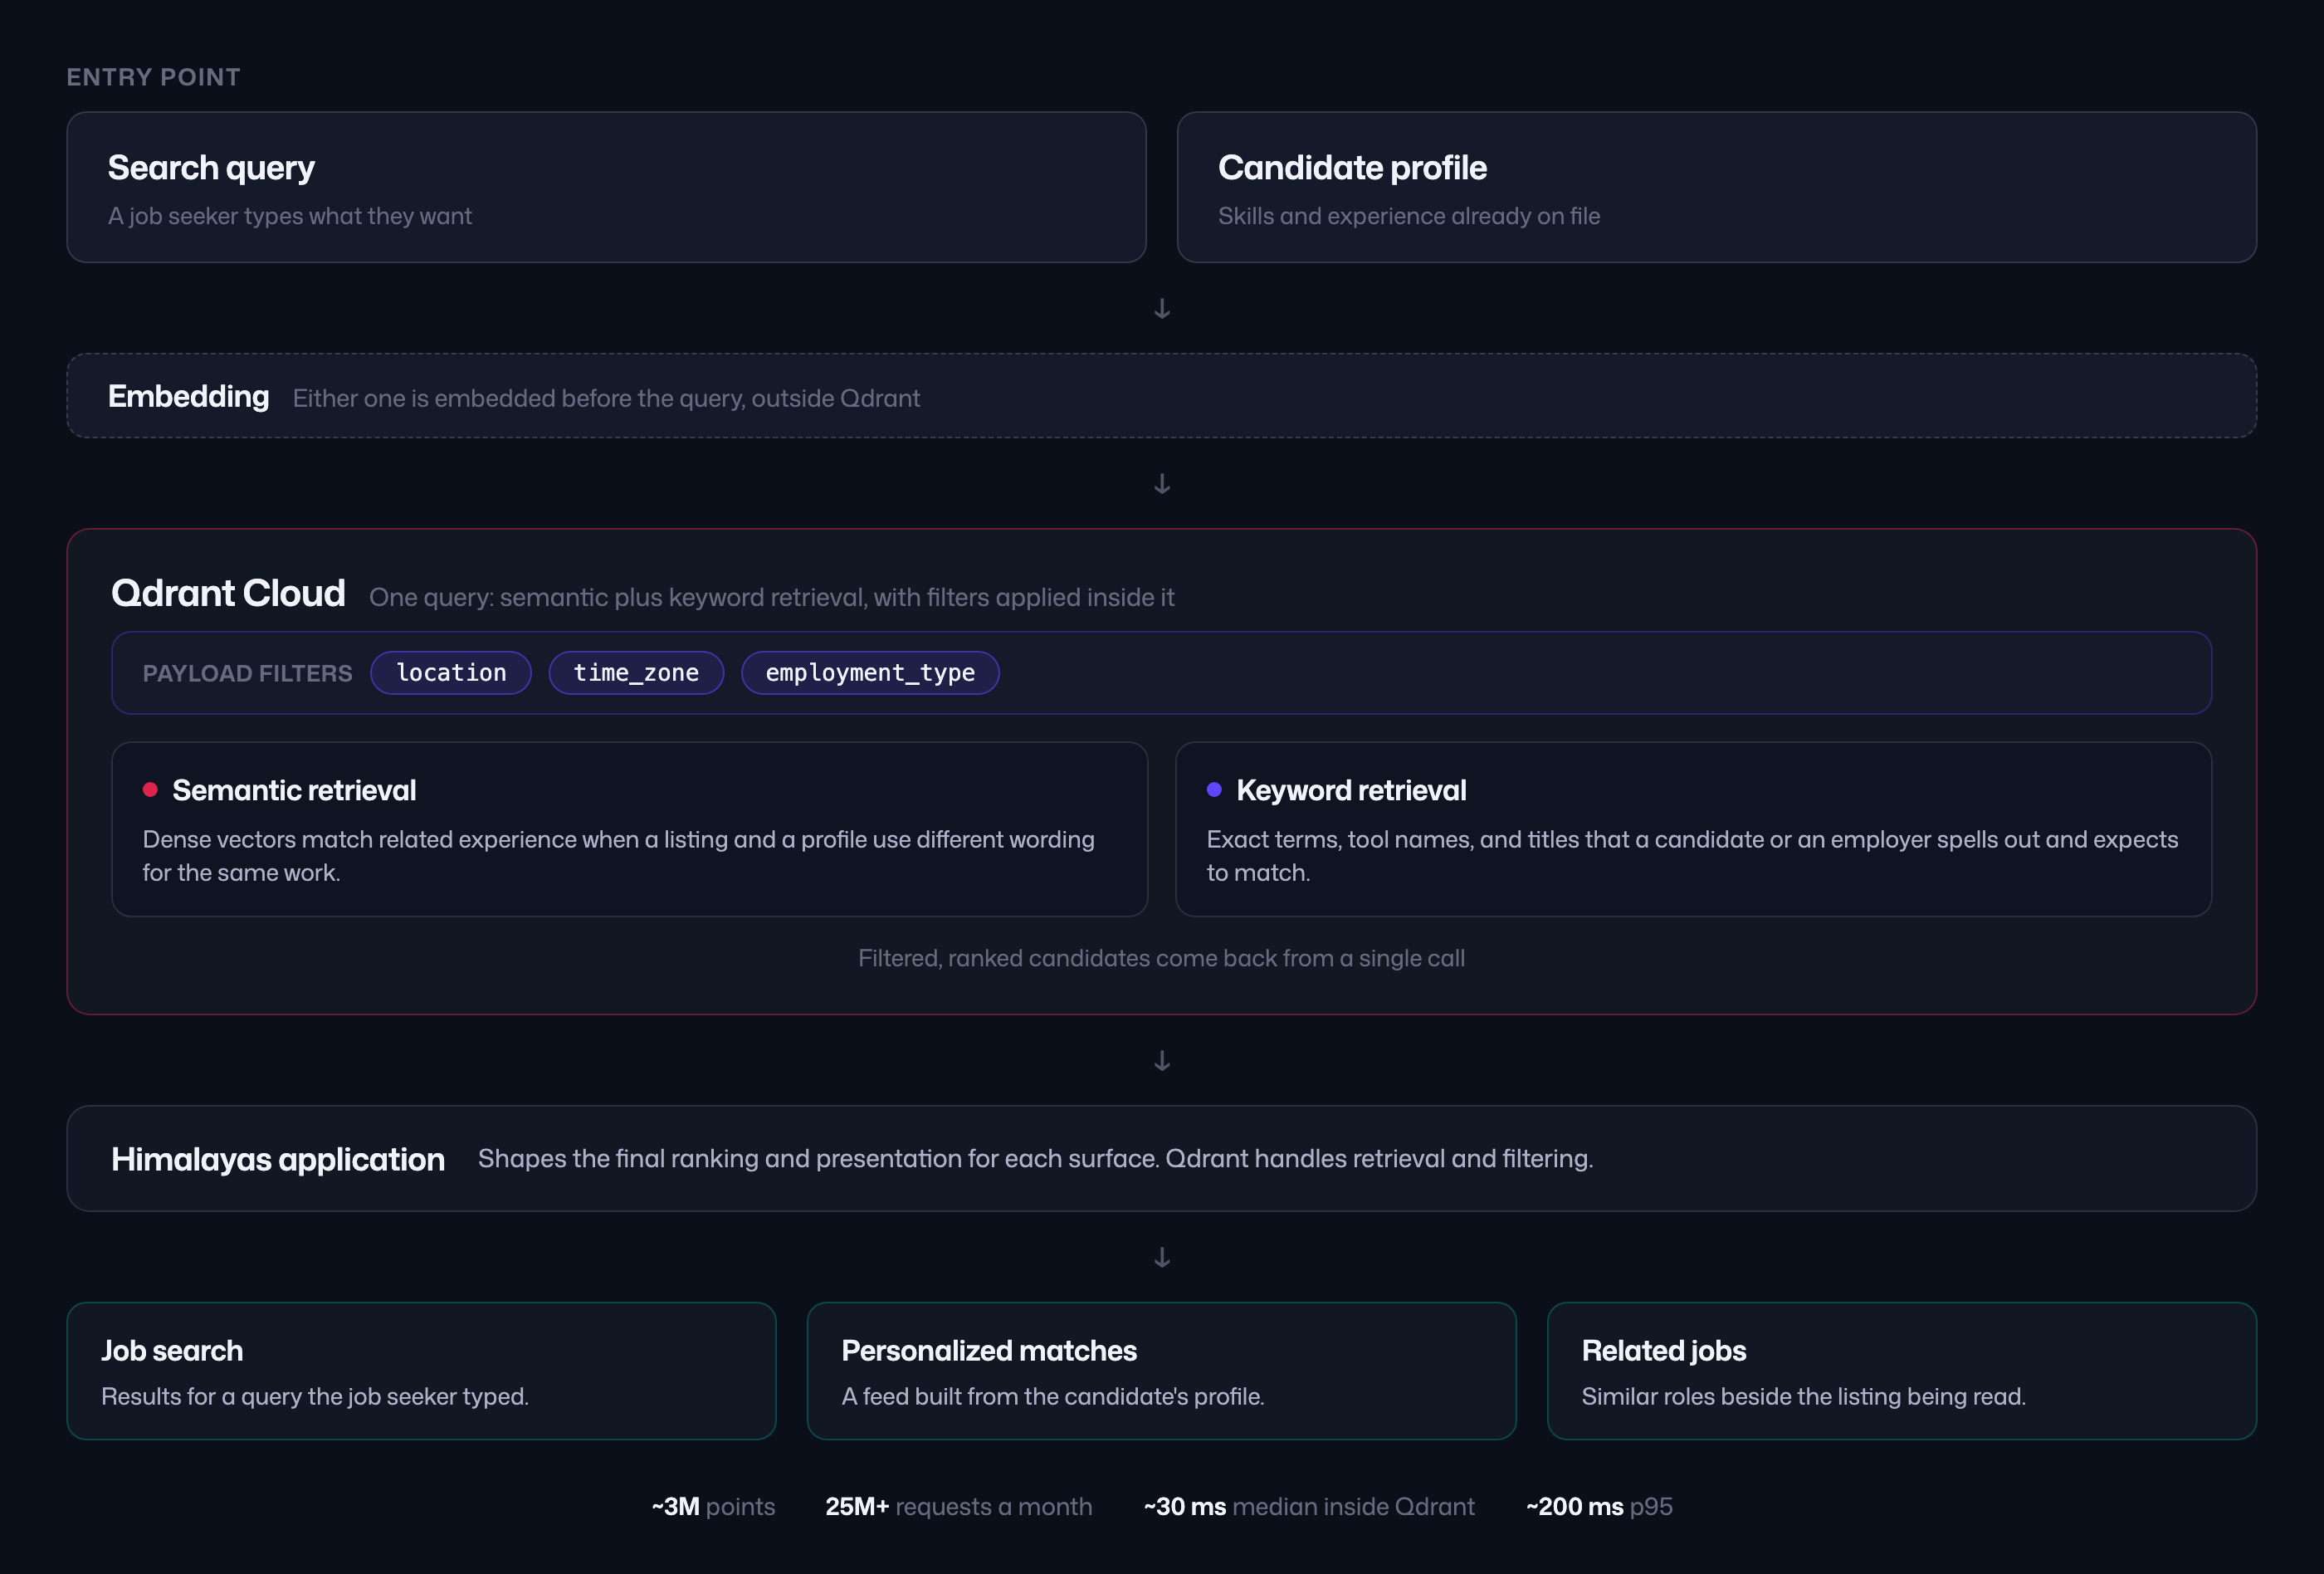Click the Embedding label
This screenshot has width=2324, height=1574.
[188, 397]
